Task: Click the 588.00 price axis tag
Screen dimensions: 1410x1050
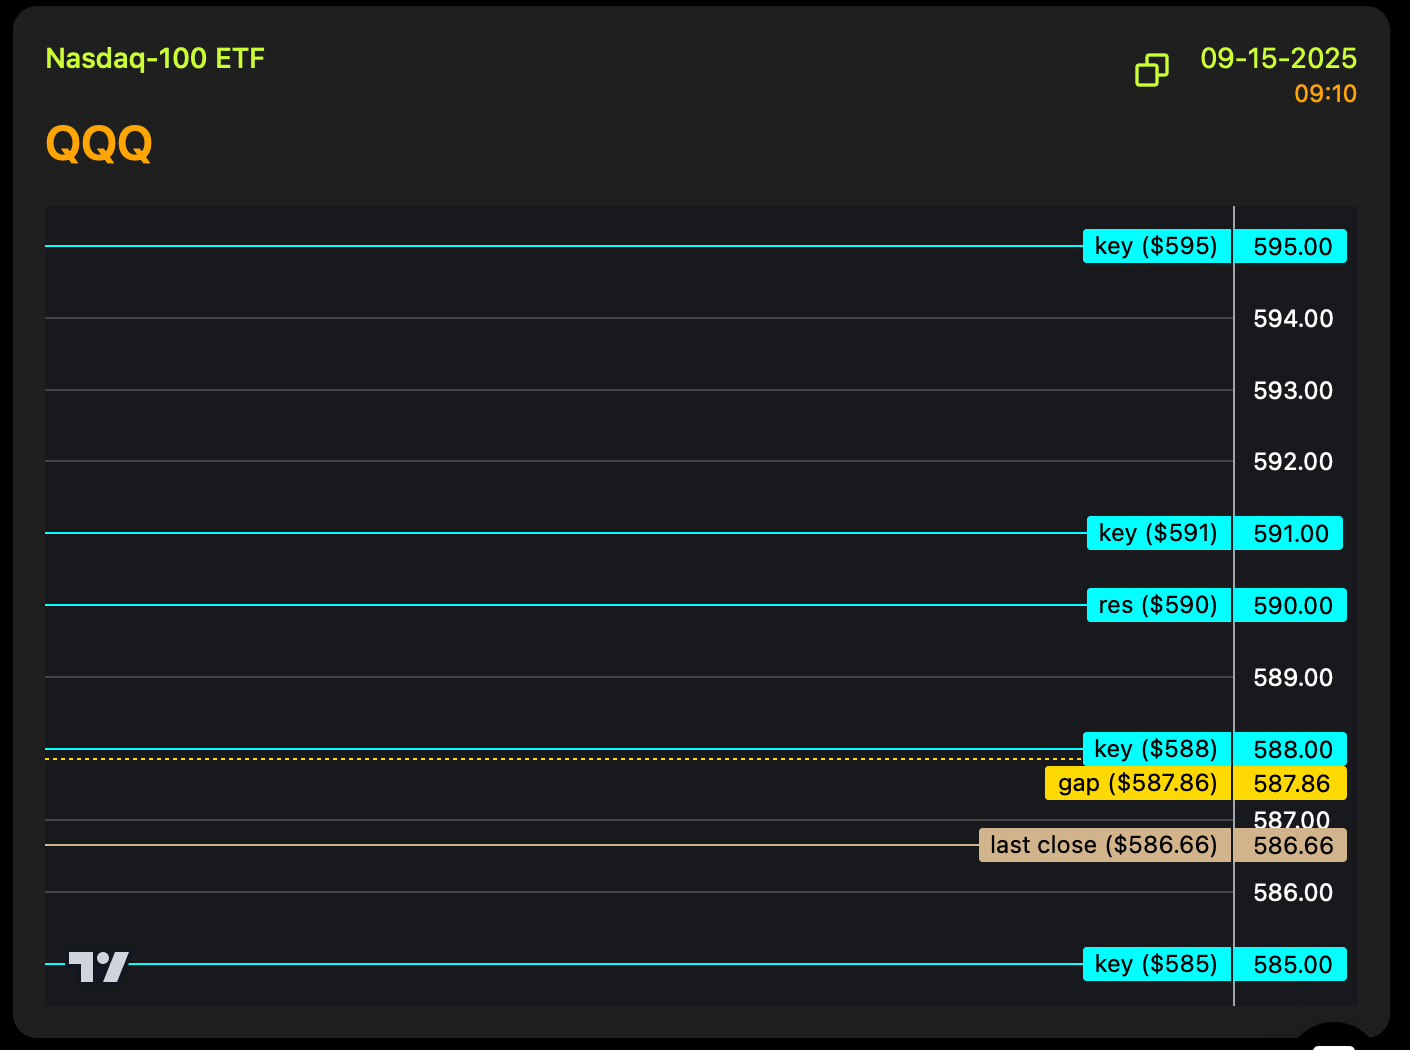Action: 1291,749
